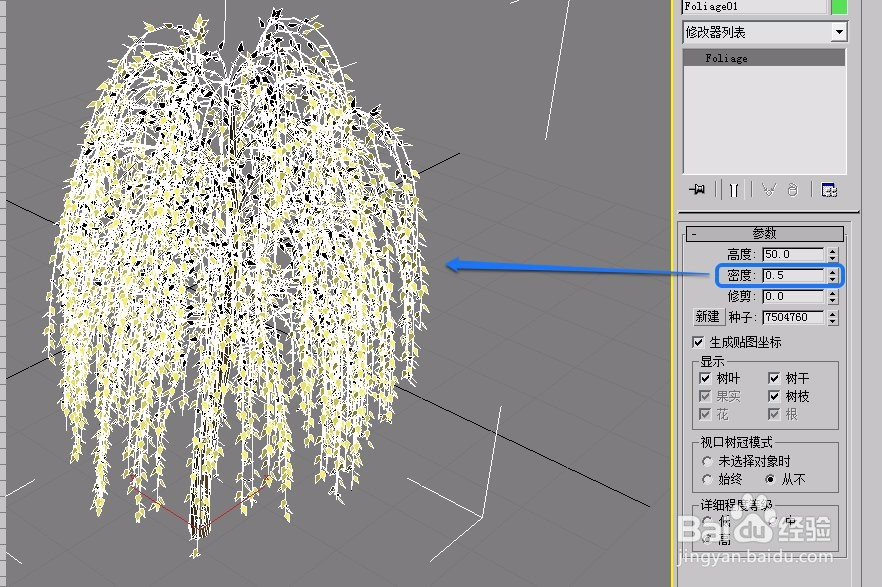Select the 始终 always radio option

pyautogui.click(x=707, y=480)
